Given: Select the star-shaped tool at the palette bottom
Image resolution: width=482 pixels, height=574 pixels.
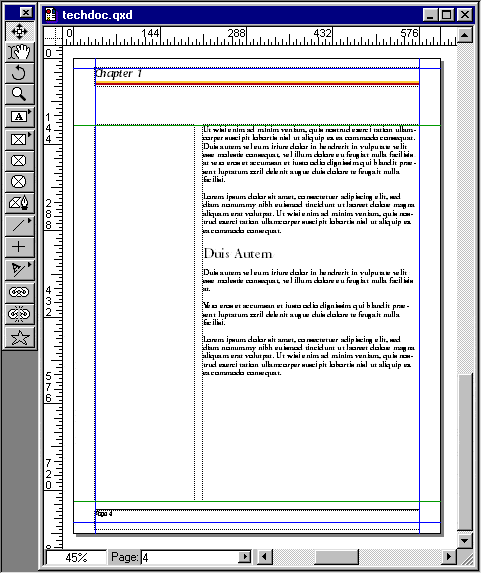Looking at the screenshot, I should click(x=19, y=337).
